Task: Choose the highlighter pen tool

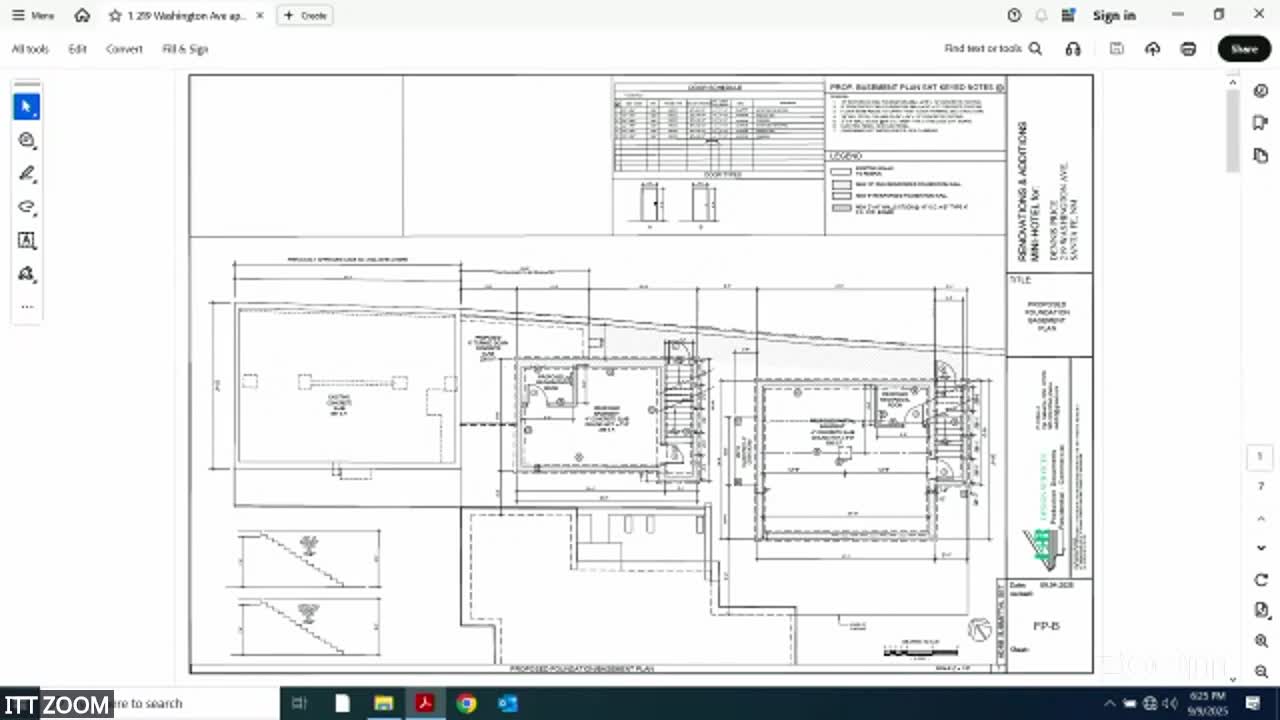Action: (27, 174)
